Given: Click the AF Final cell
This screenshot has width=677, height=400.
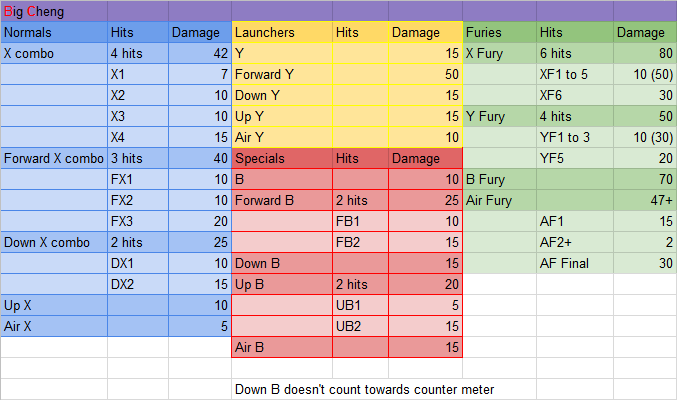Looking at the screenshot, I should click(x=575, y=264).
